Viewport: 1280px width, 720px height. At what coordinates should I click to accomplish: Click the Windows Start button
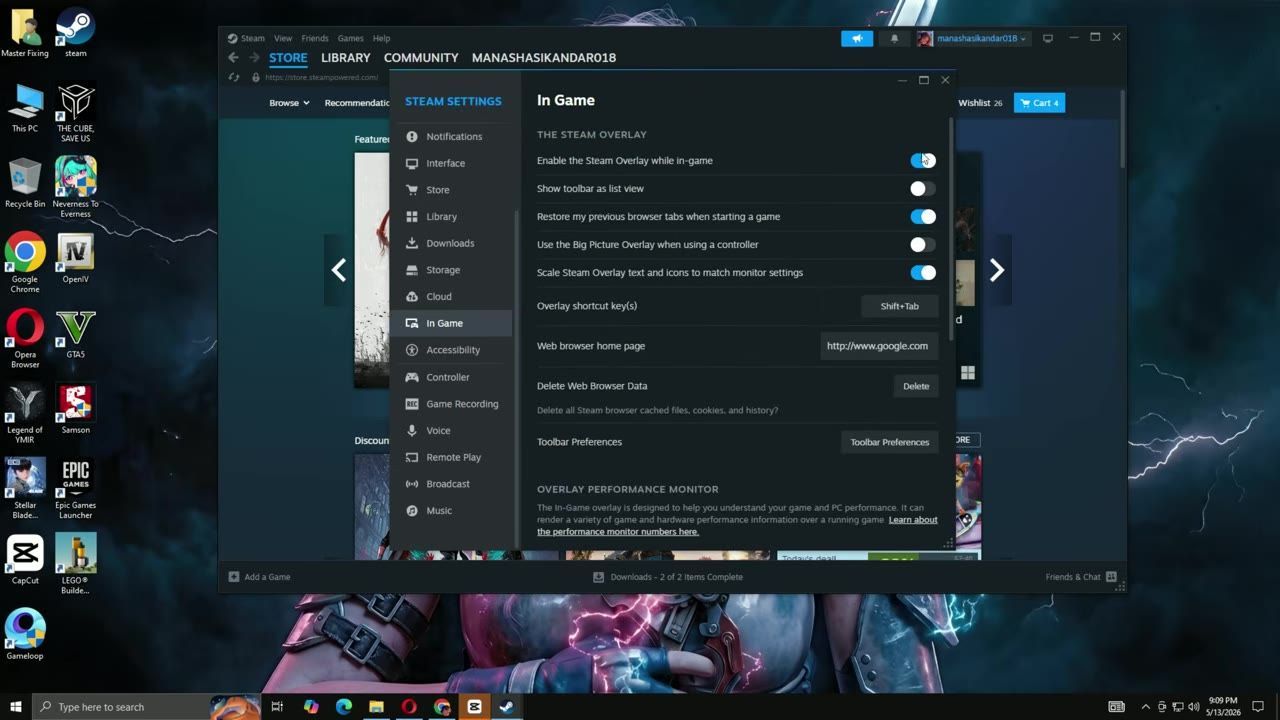click(x=16, y=707)
